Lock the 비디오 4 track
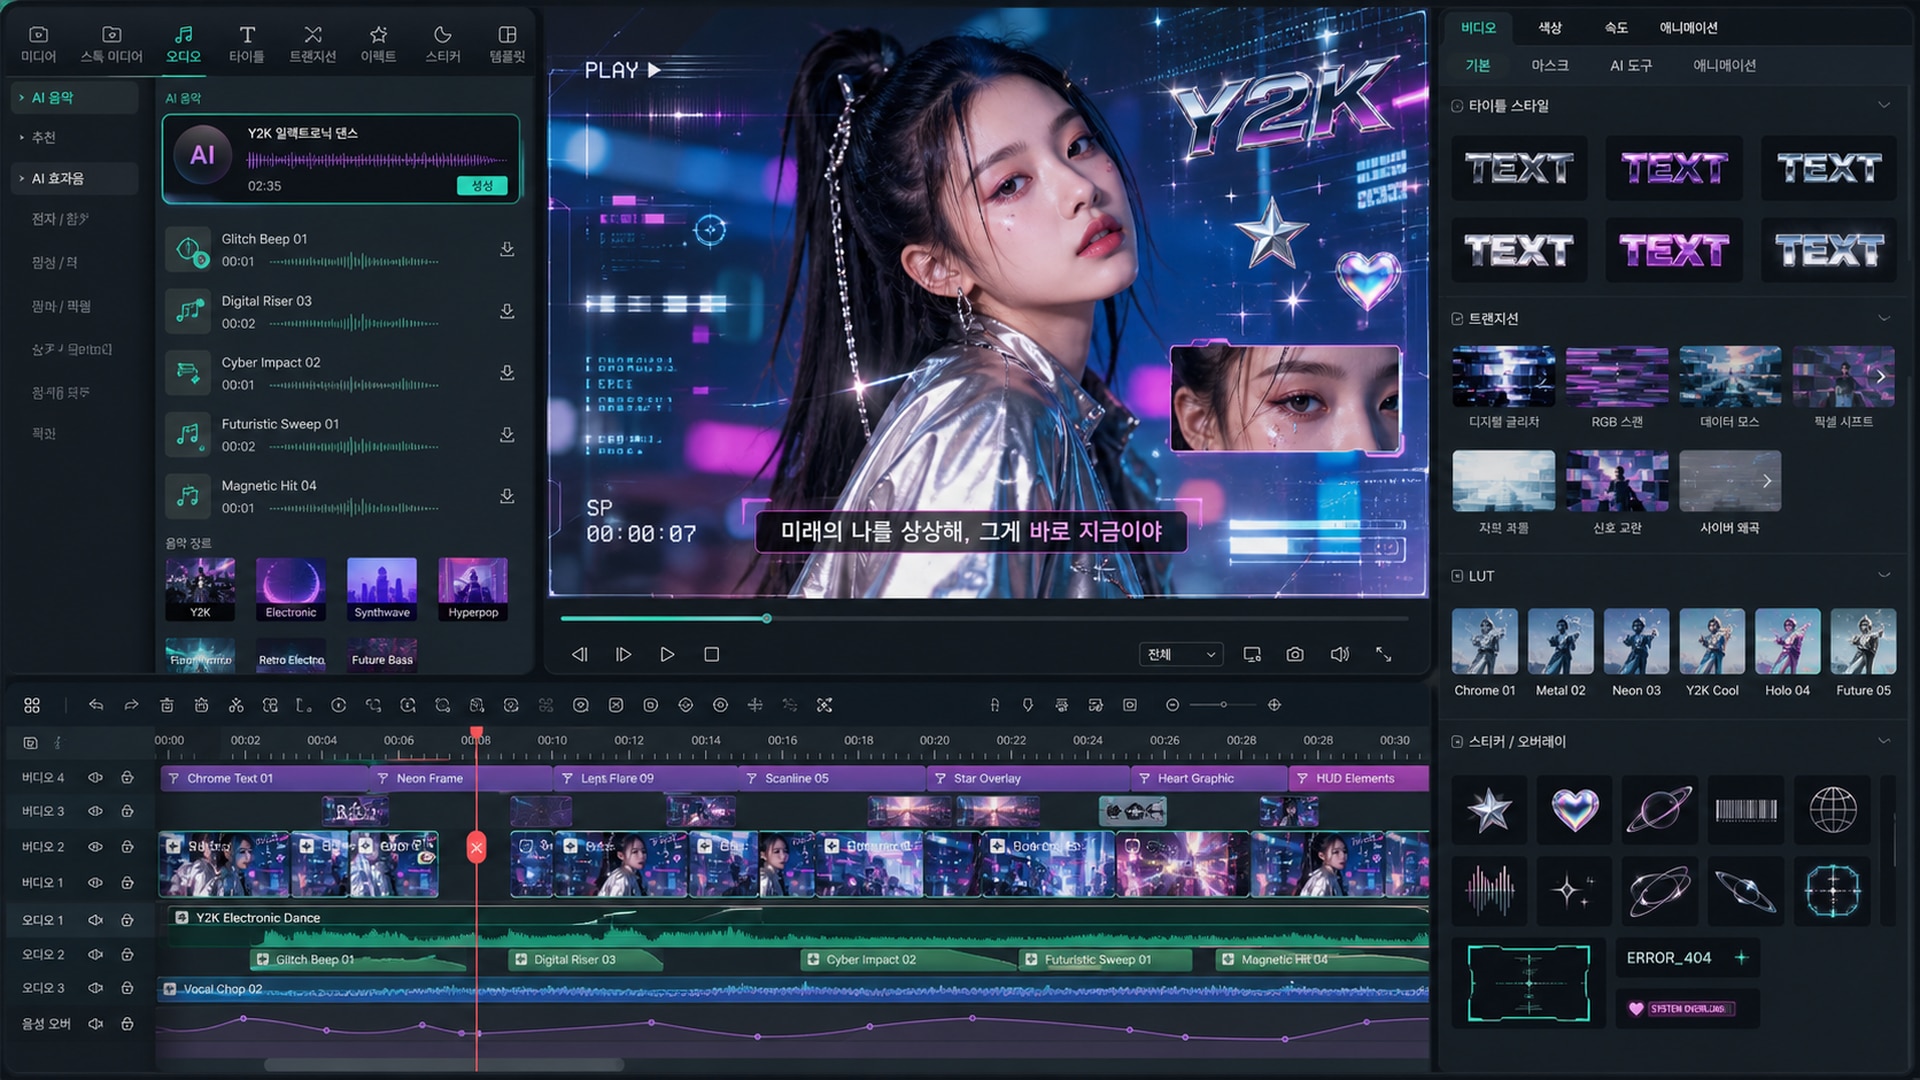1920x1080 pixels. (127, 778)
